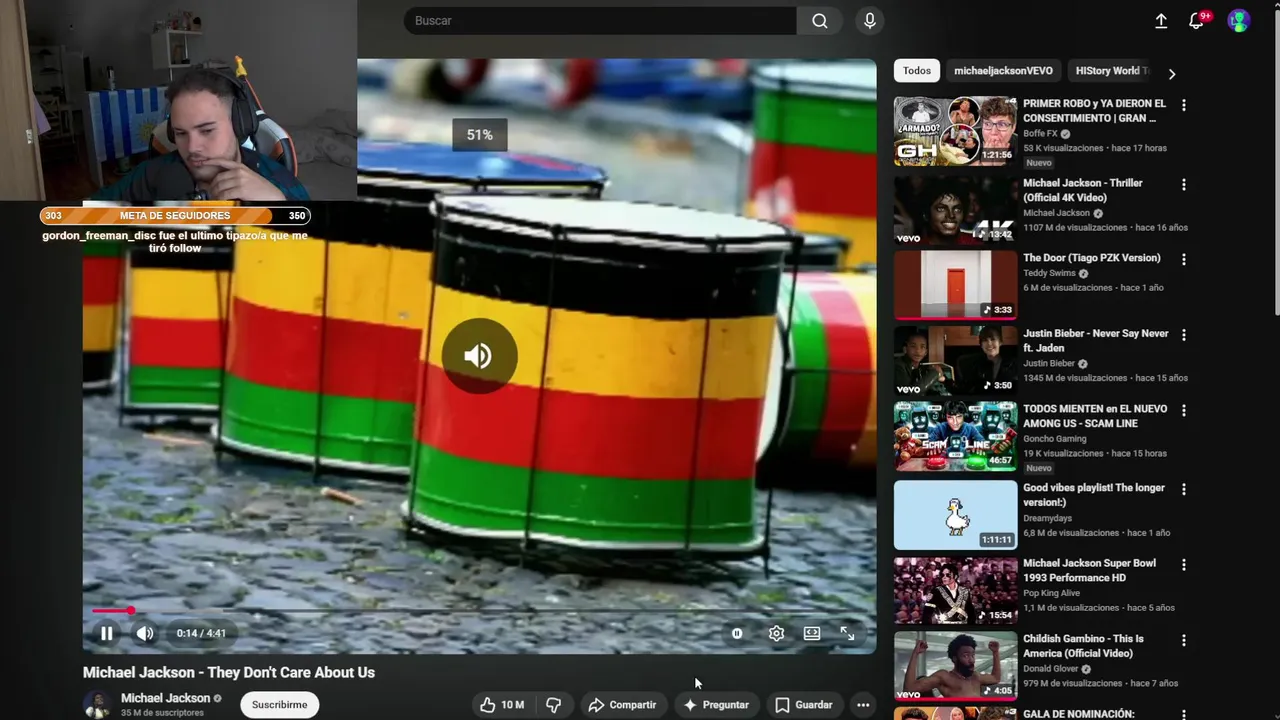The image size is (1280, 720).
Task: Click video title 'They Don't Care About Us'
Action: tap(229, 673)
